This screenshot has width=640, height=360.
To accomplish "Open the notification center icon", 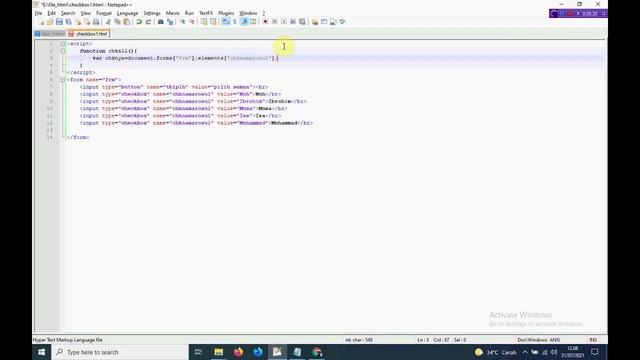I will click(595, 352).
